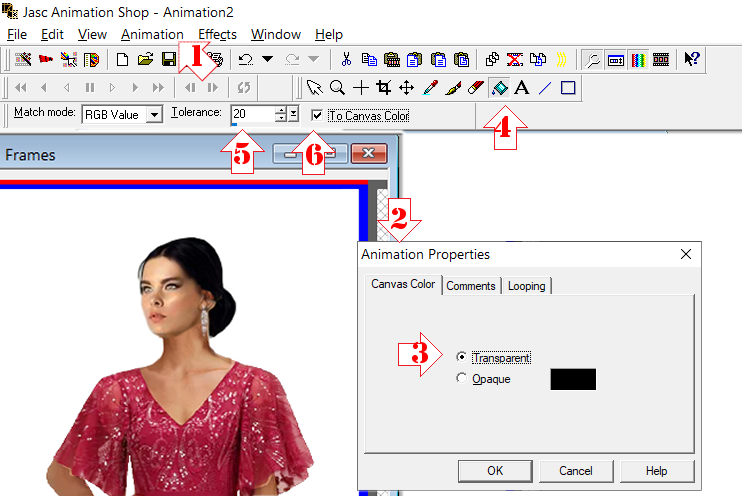Select the Mover tool
Screen dimensions: 742x496
pos(407,88)
